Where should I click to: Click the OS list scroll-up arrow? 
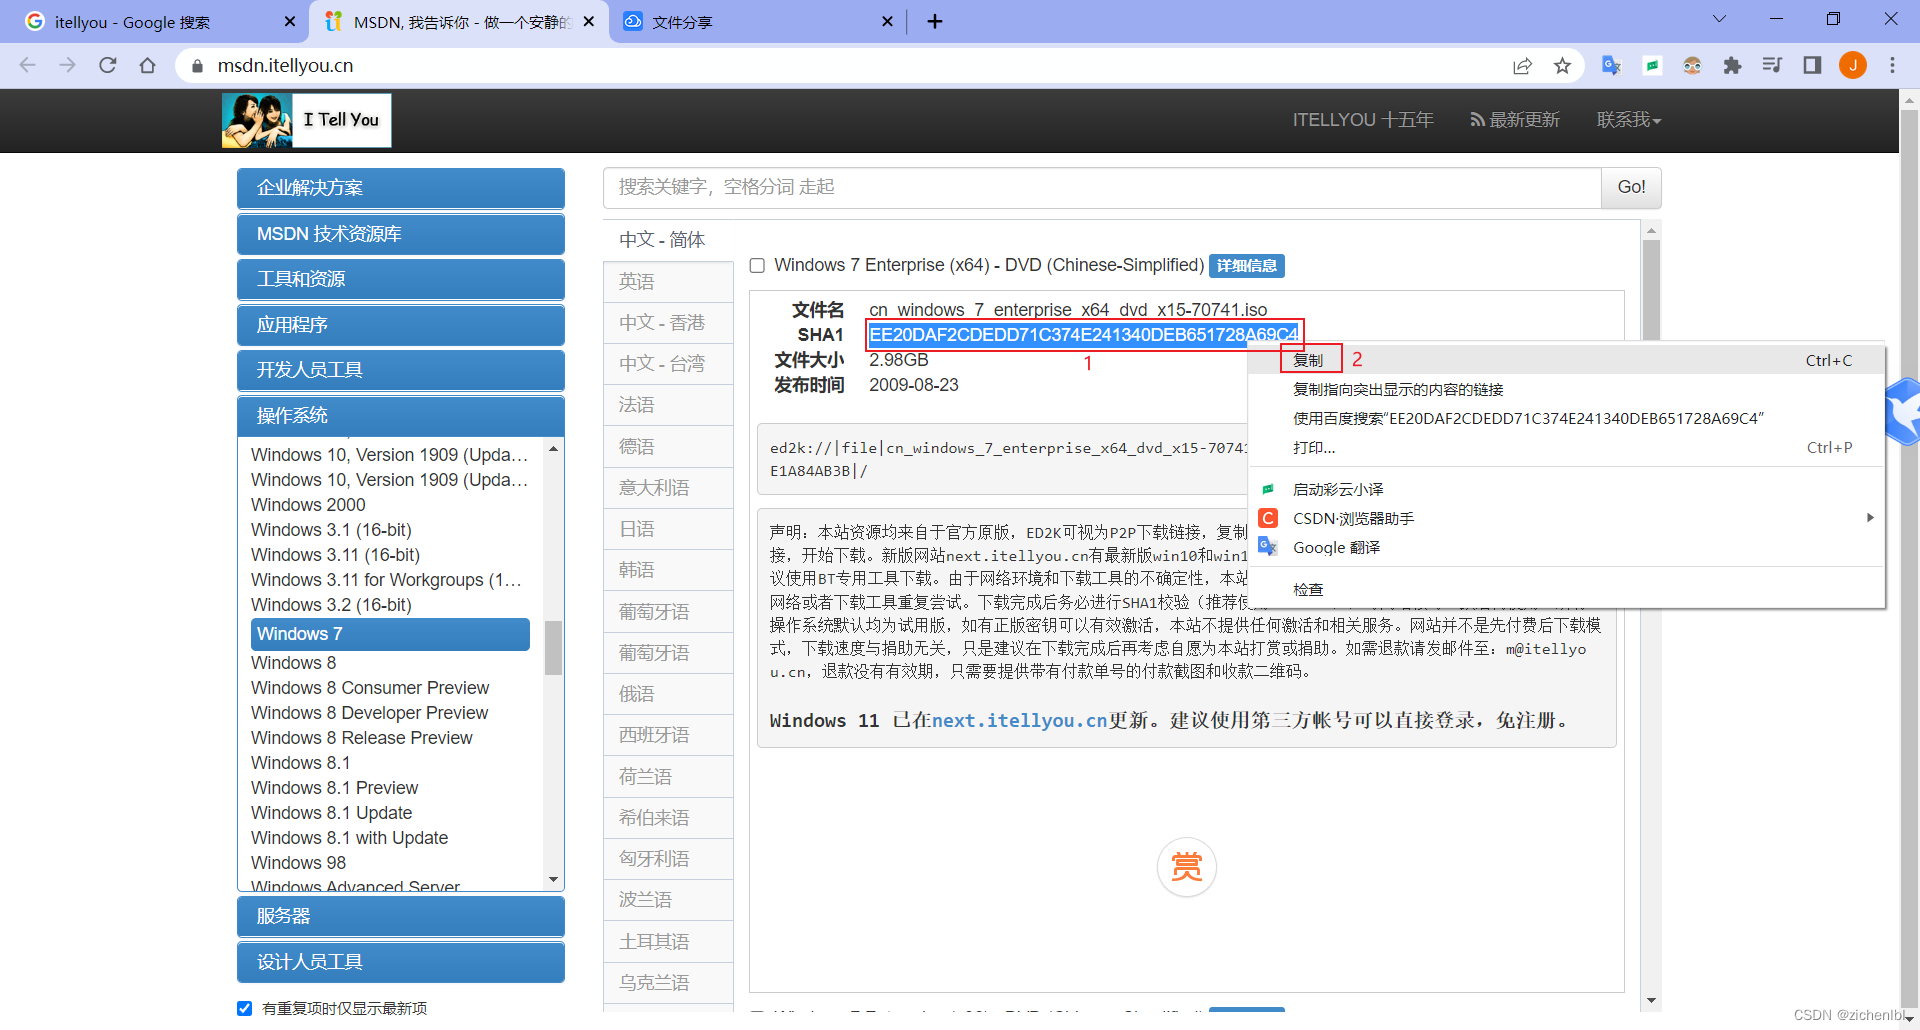coord(553,449)
